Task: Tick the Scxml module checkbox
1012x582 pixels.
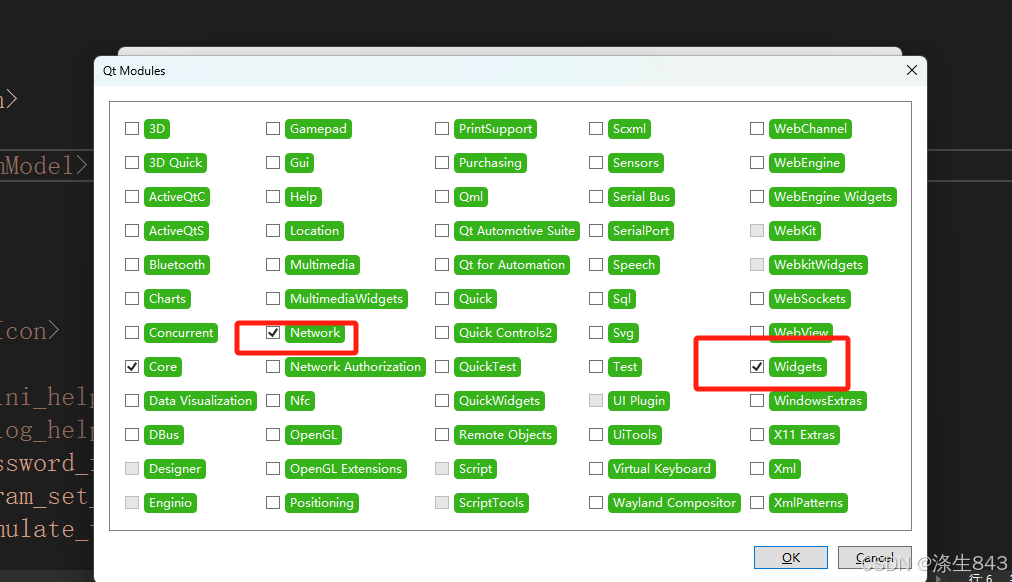Action: click(x=596, y=128)
